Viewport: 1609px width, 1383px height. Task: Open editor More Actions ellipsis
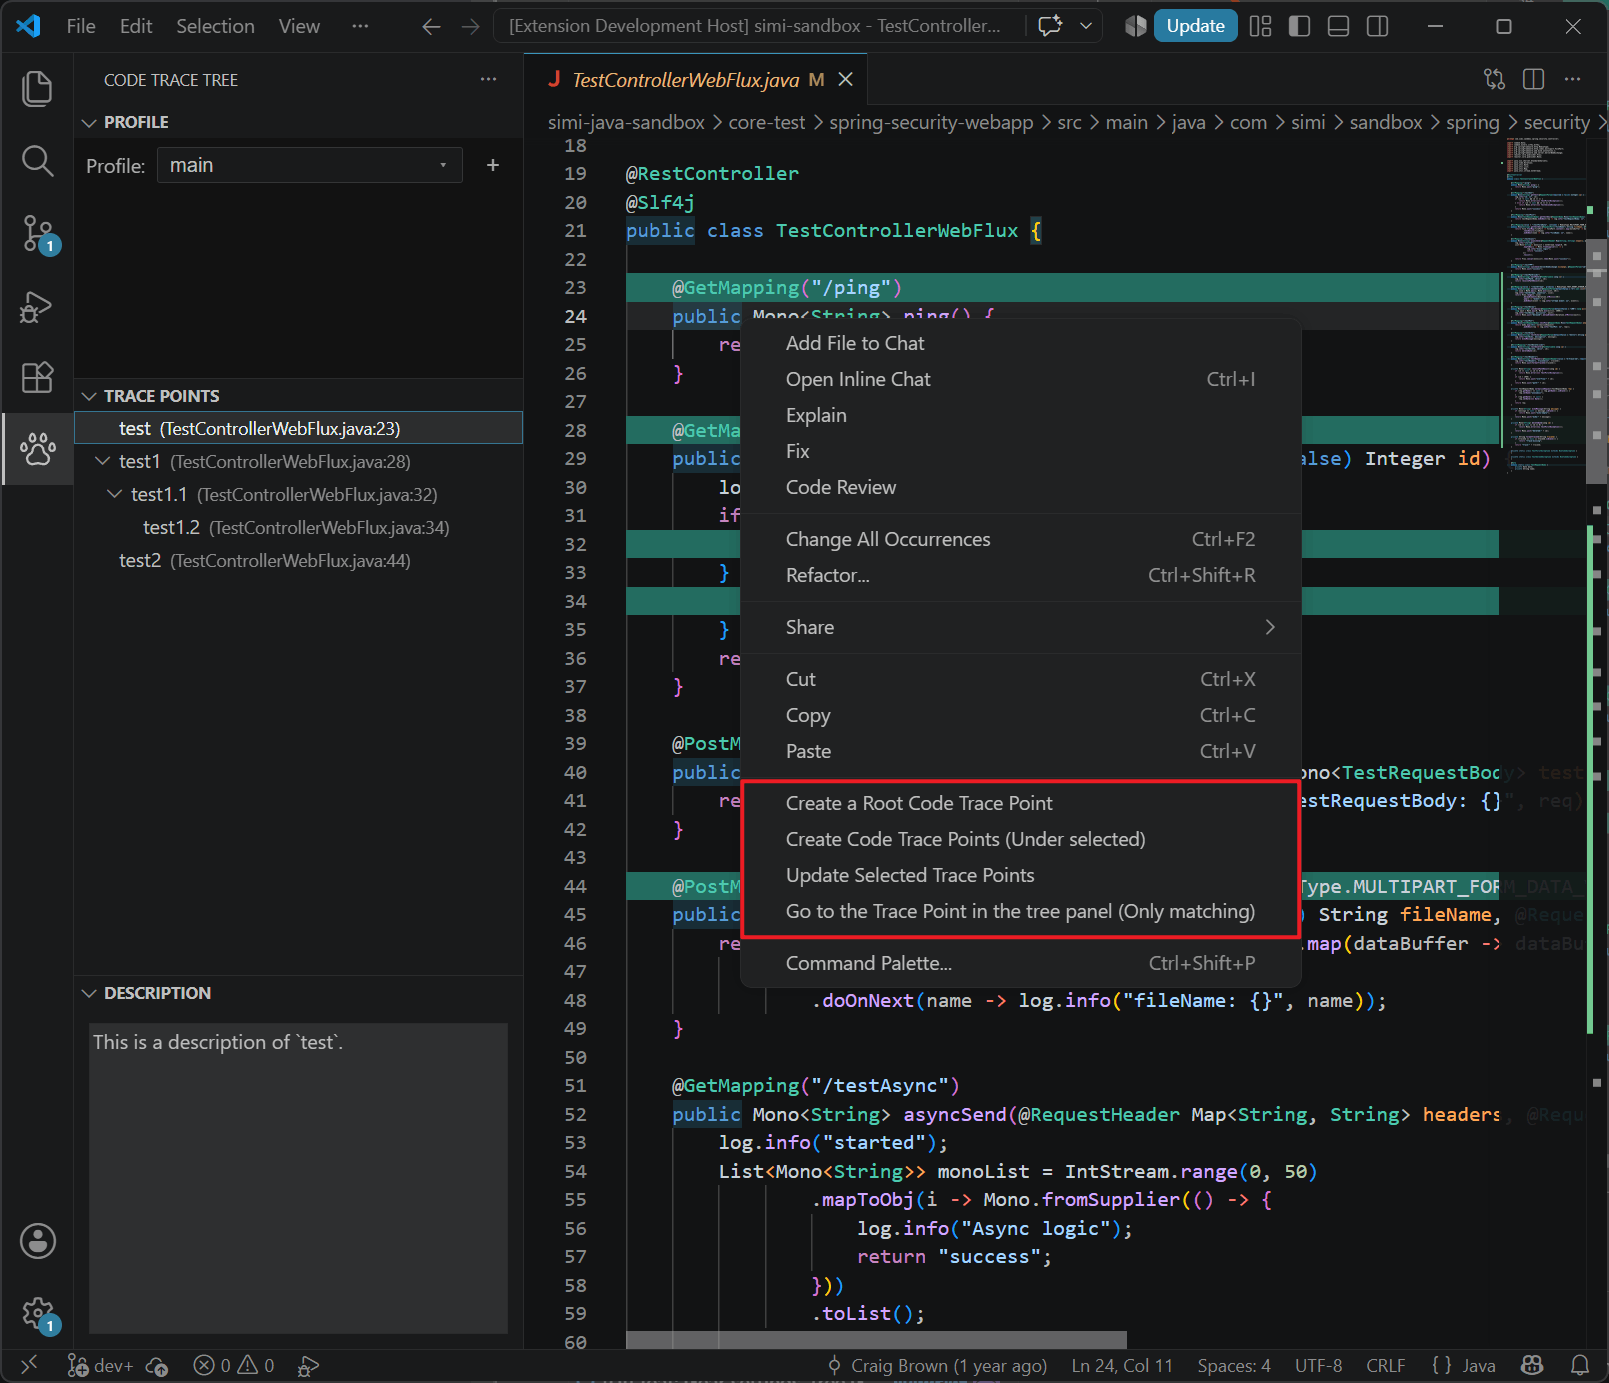[x=1572, y=80]
